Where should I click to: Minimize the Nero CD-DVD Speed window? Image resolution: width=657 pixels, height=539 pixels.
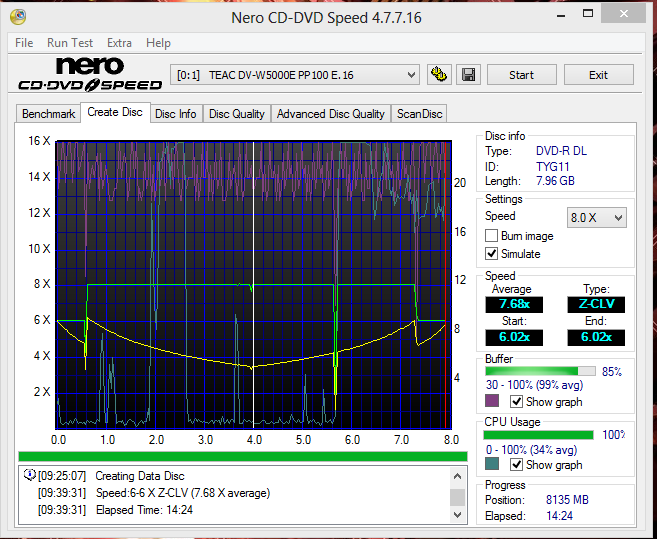561,16
